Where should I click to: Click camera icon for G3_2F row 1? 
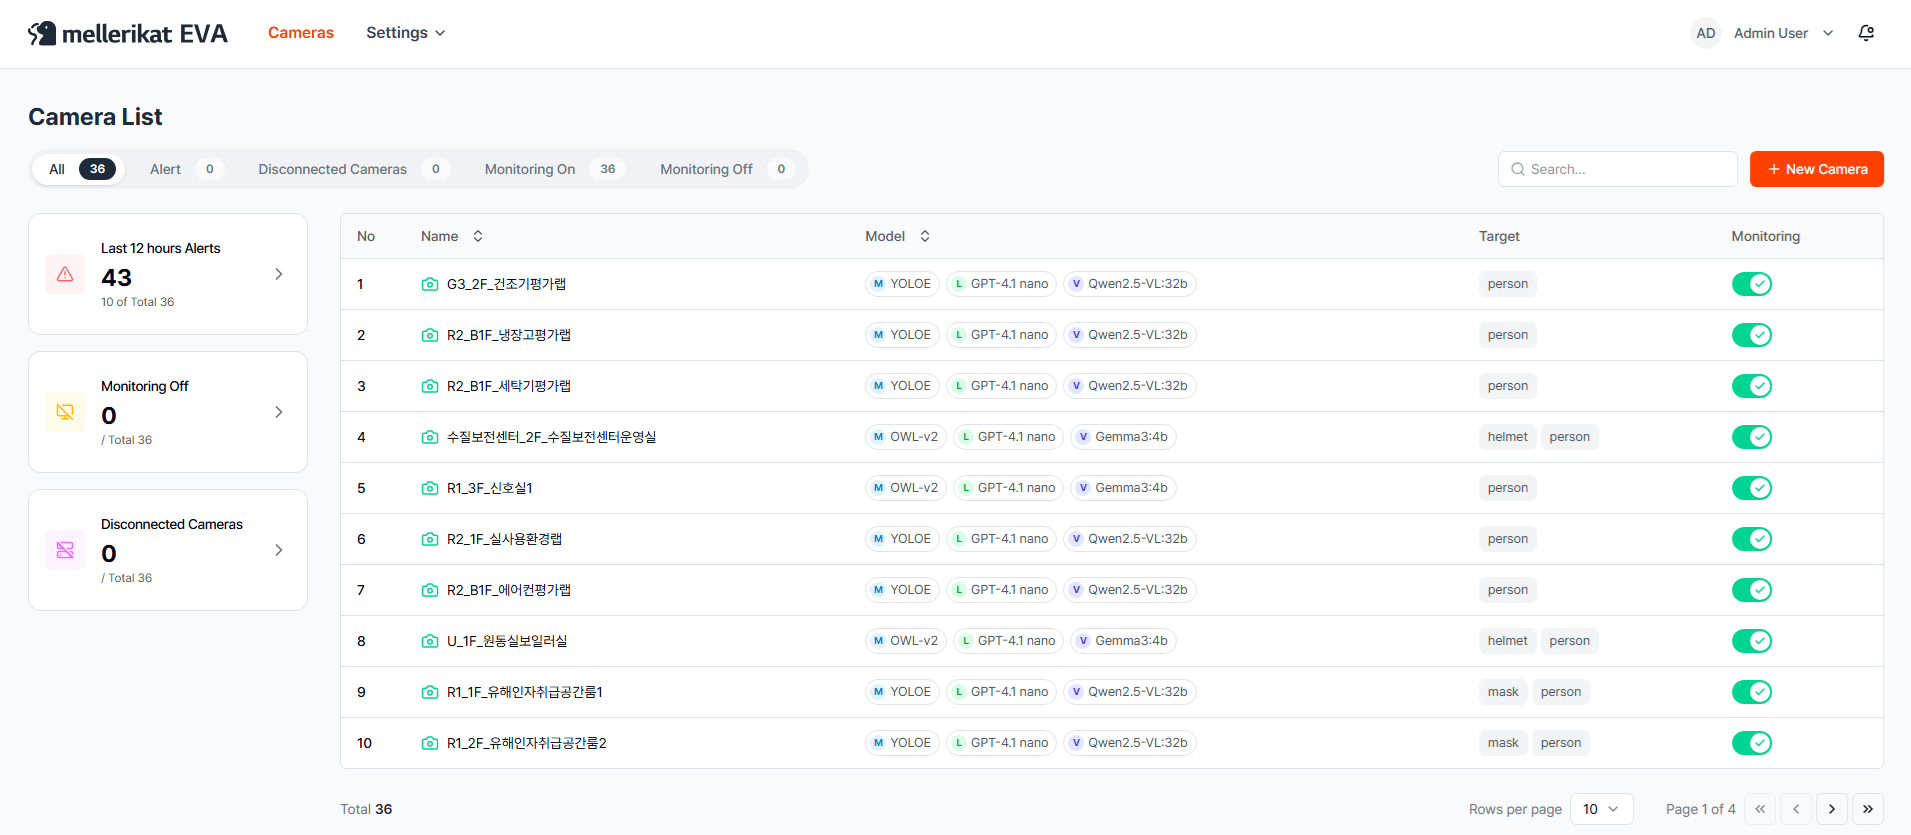point(430,284)
